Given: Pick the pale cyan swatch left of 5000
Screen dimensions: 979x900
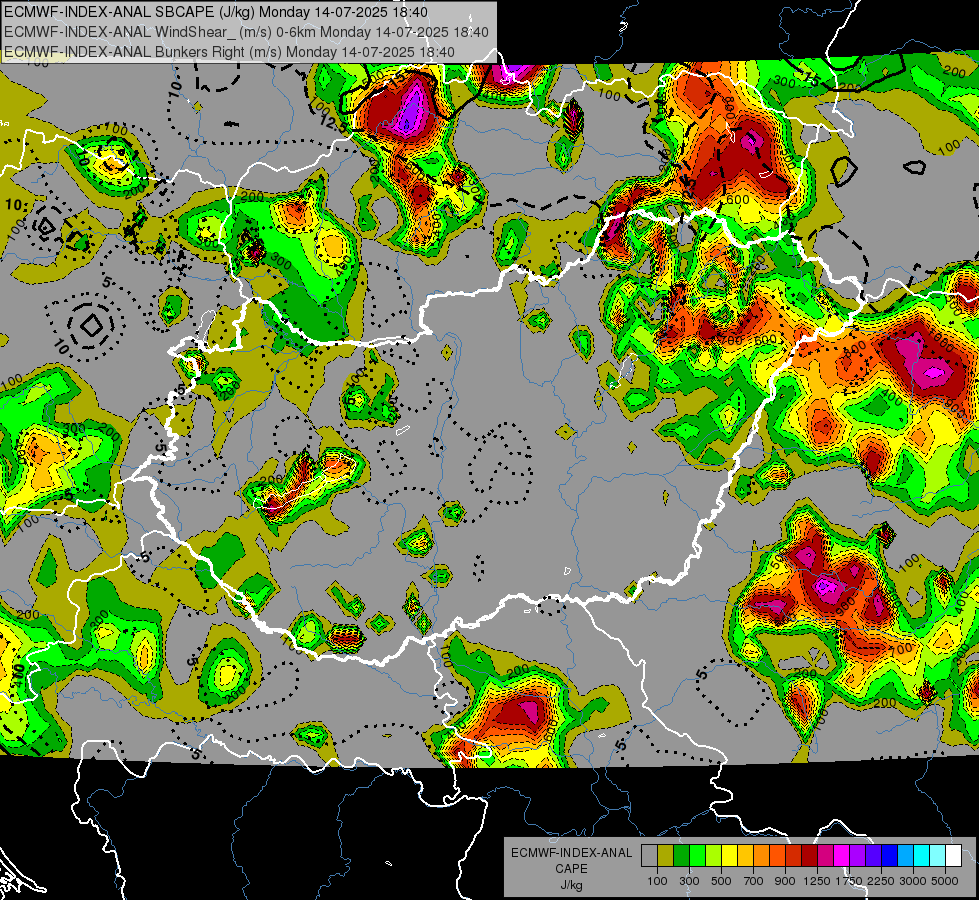Looking at the screenshot, I should (x=938, y=856).
